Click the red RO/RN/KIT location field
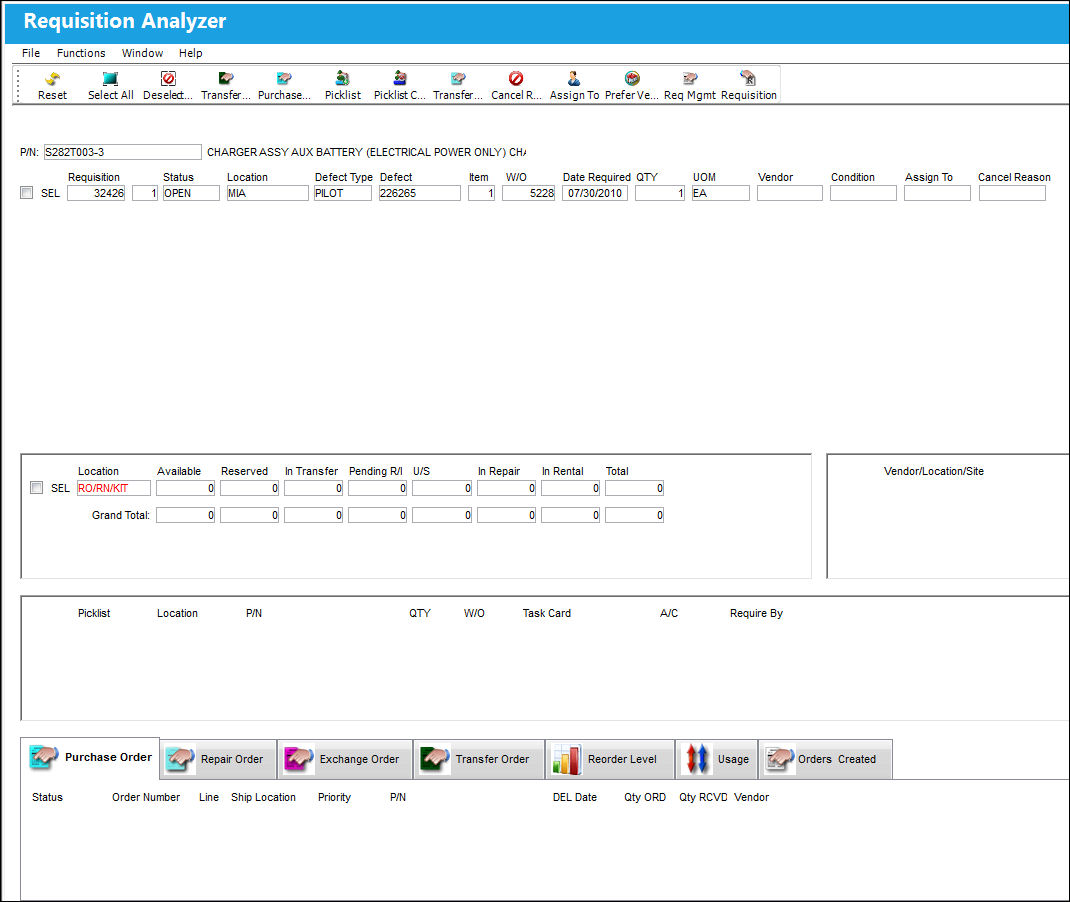This screenshot has height=902, width=1070. pyautogui.click(x=114, y=488)
